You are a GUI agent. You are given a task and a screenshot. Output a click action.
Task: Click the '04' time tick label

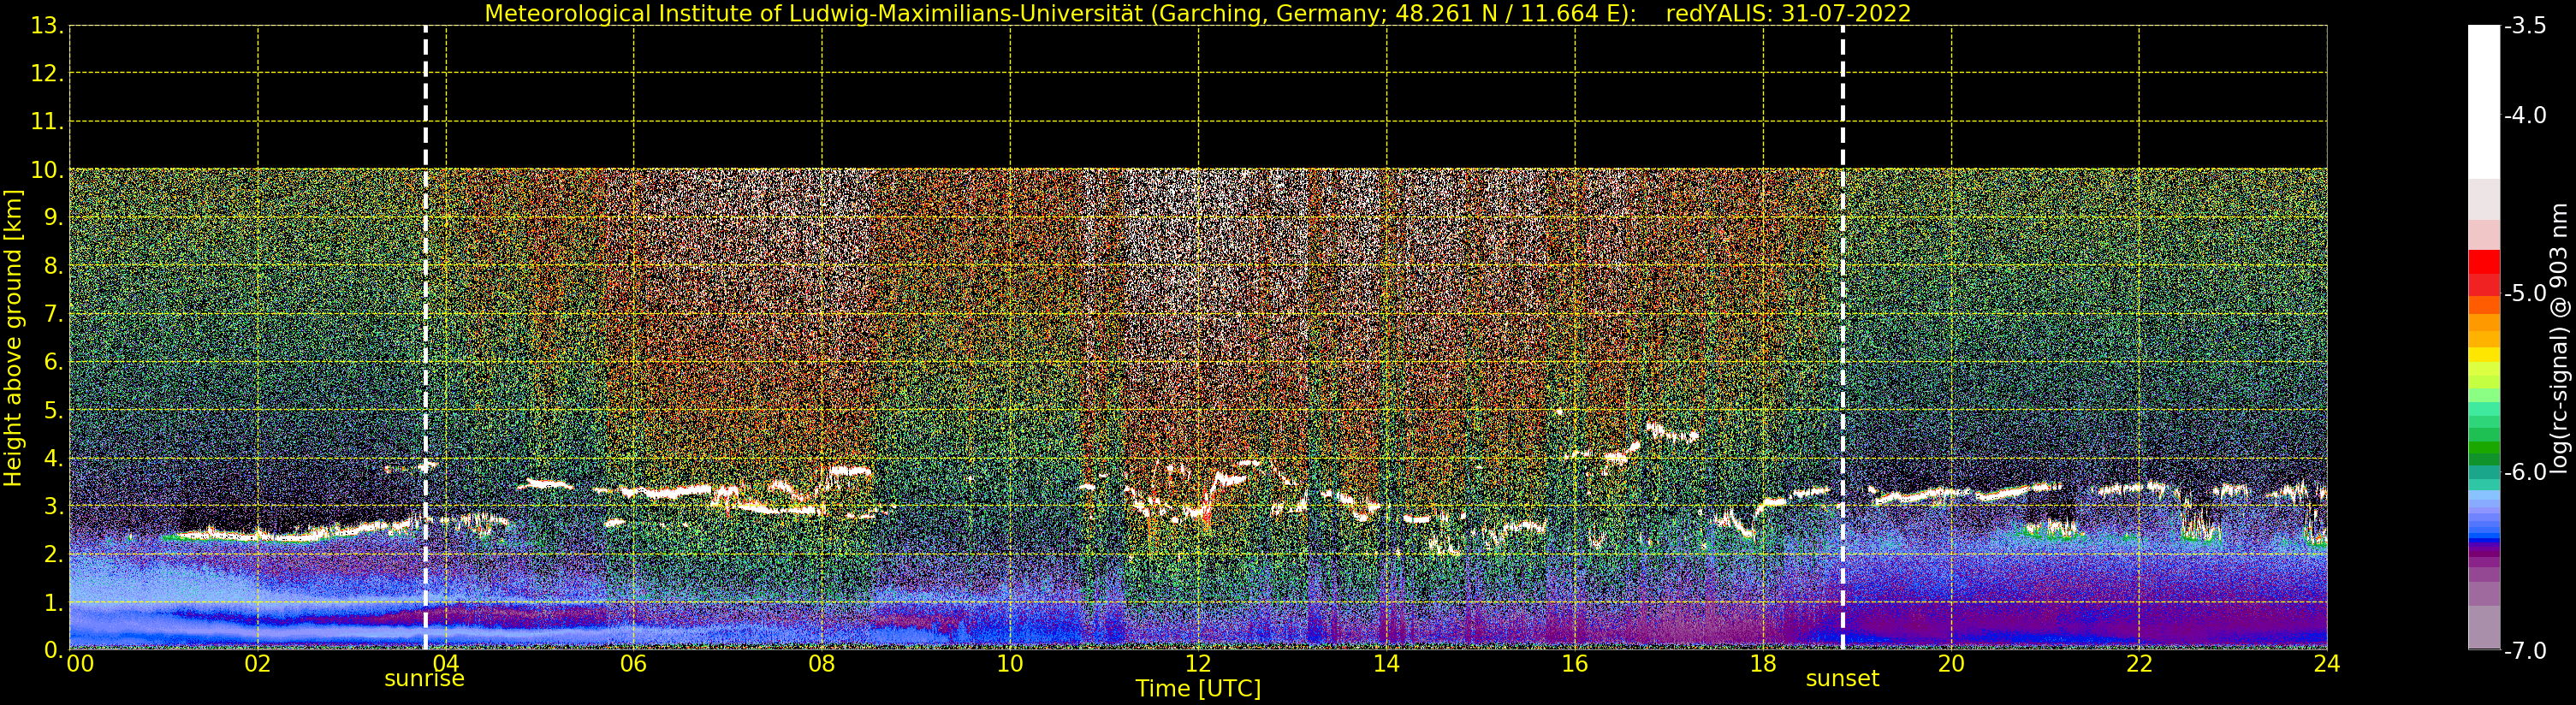[x=446, y=664]
